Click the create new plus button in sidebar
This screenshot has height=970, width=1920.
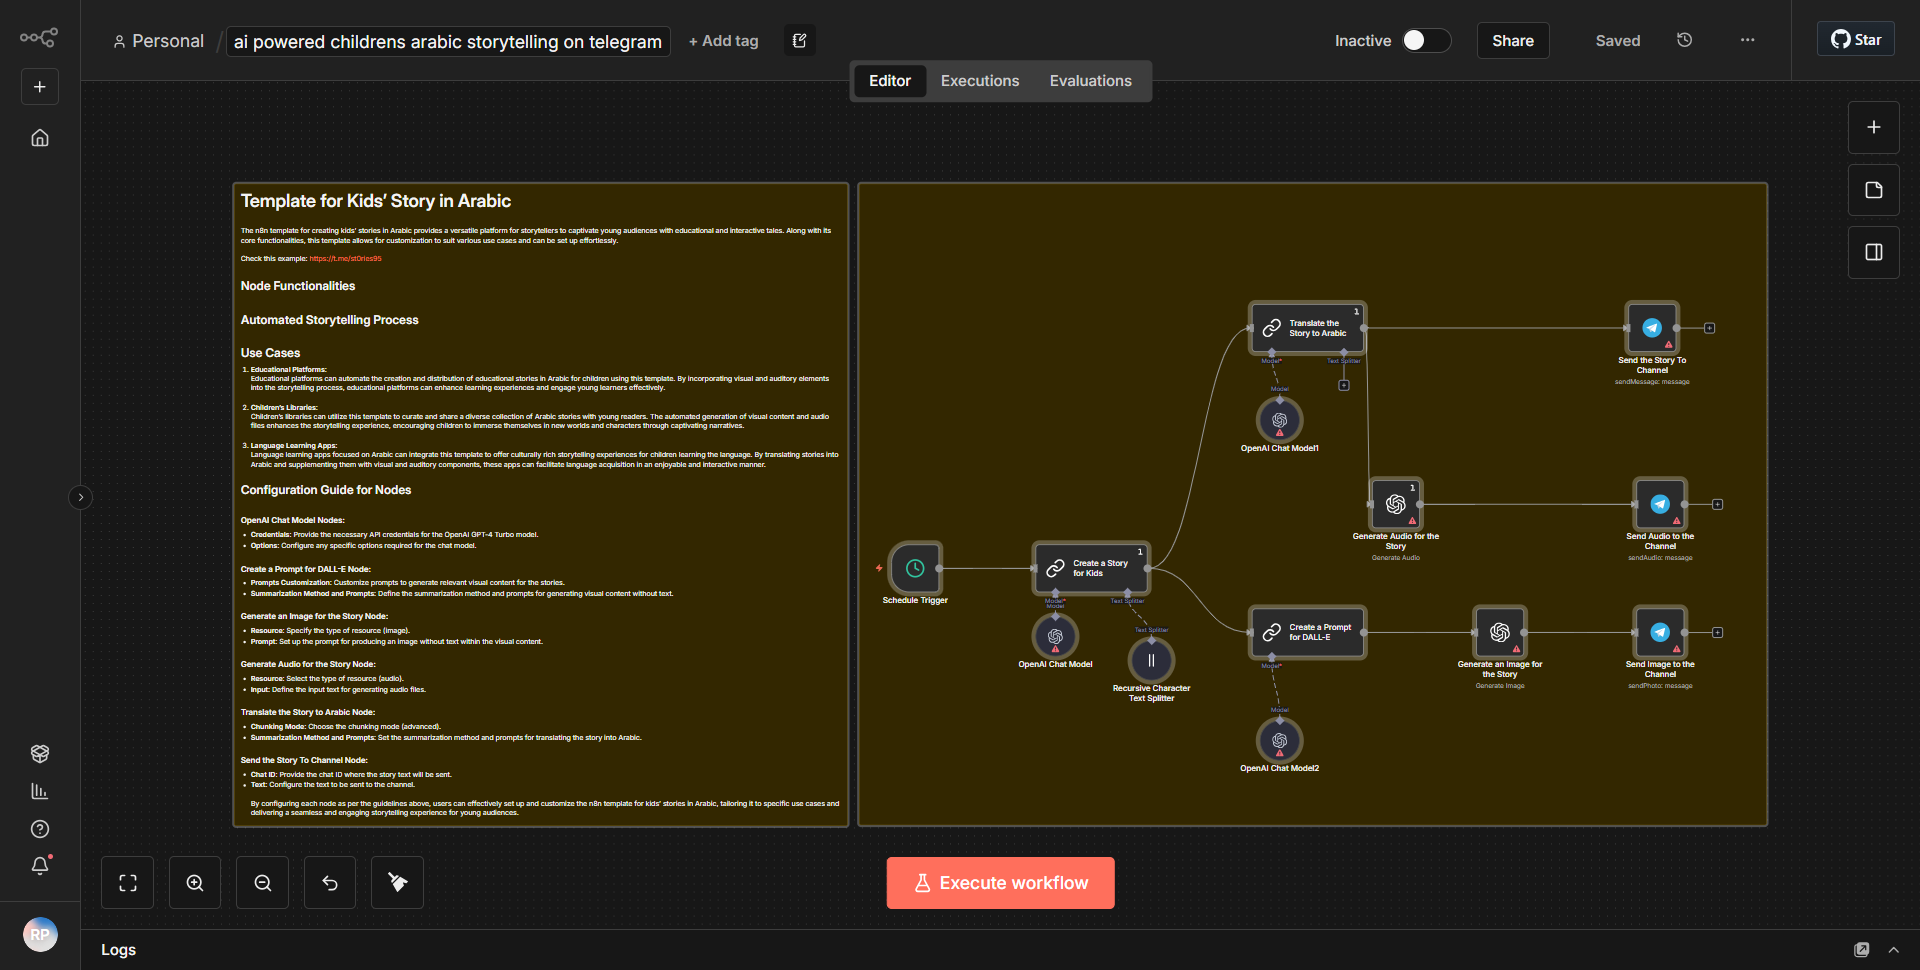(40, 87)
